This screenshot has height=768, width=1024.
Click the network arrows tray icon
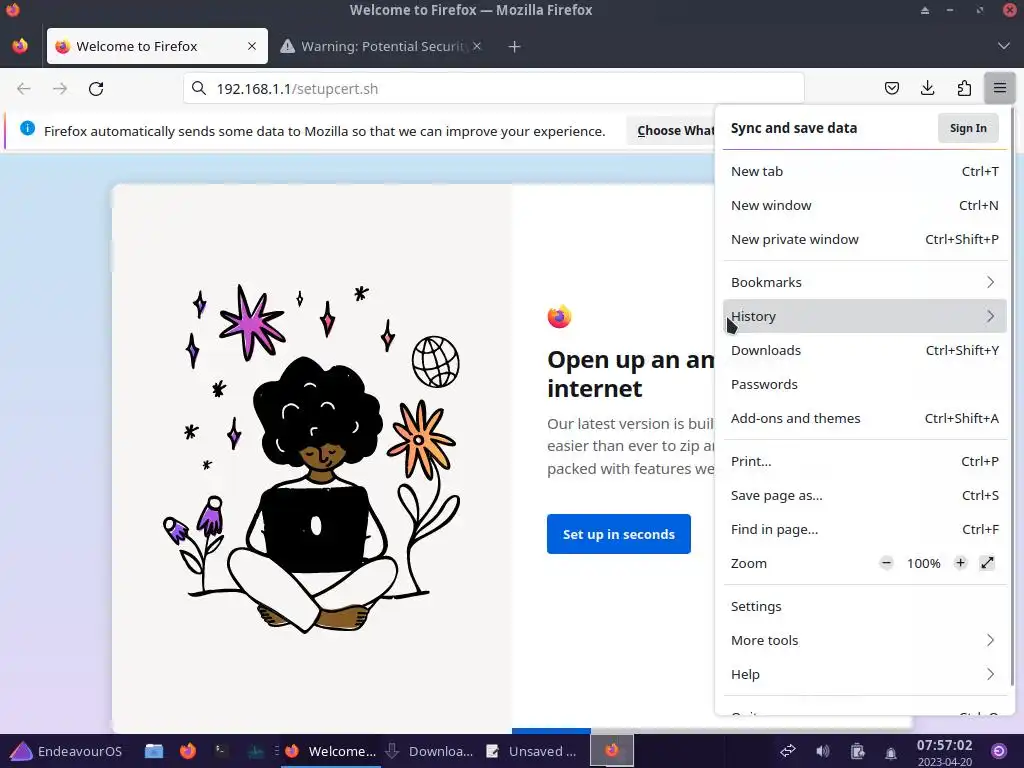788,751
